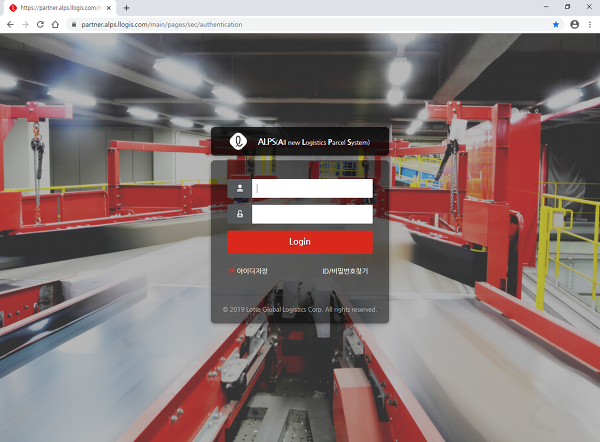Click the red Login button

[x=300, y=242]
